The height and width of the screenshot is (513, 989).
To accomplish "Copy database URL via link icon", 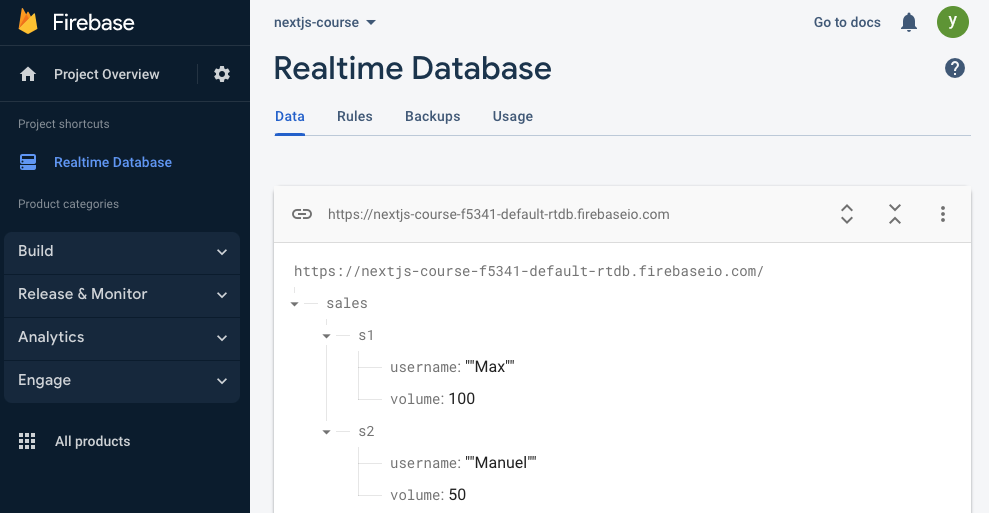I will [302, 215].
